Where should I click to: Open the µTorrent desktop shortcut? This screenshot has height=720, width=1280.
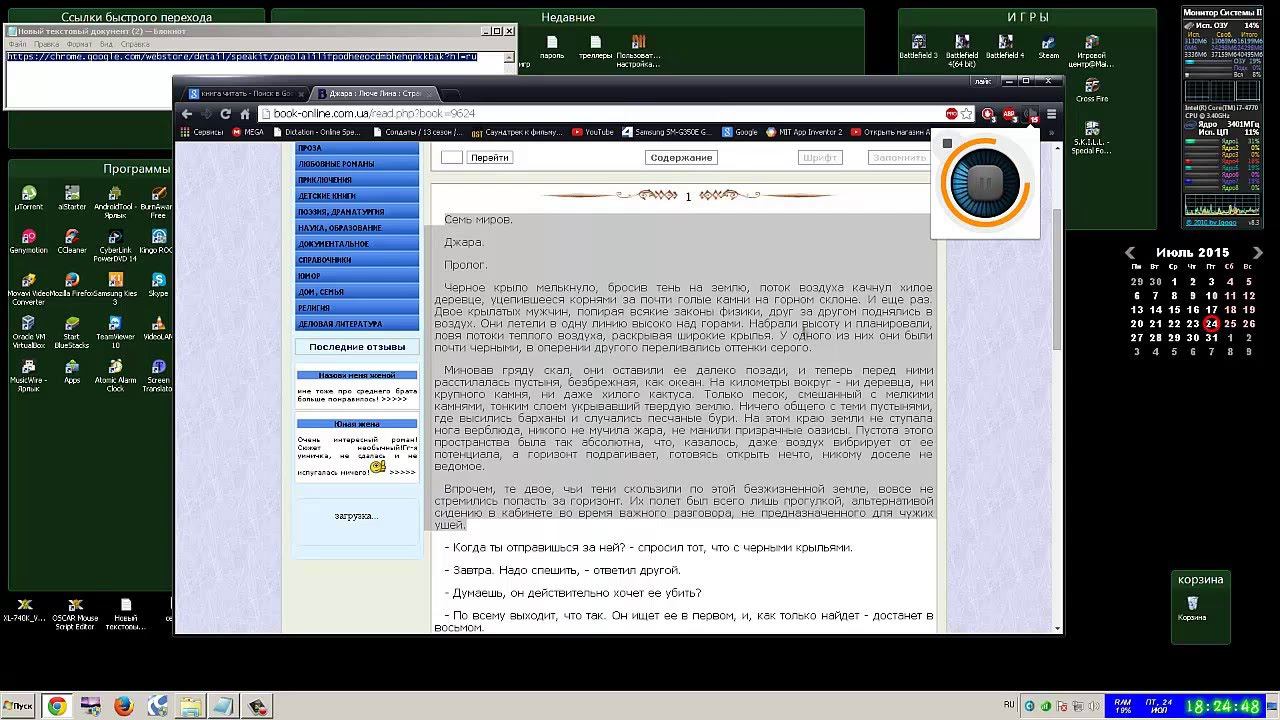coord(29,198)
